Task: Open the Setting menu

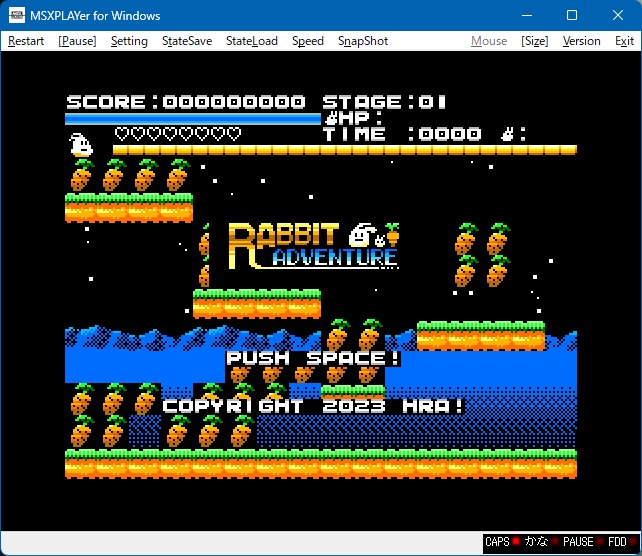Action: click(x=129, y=41)
